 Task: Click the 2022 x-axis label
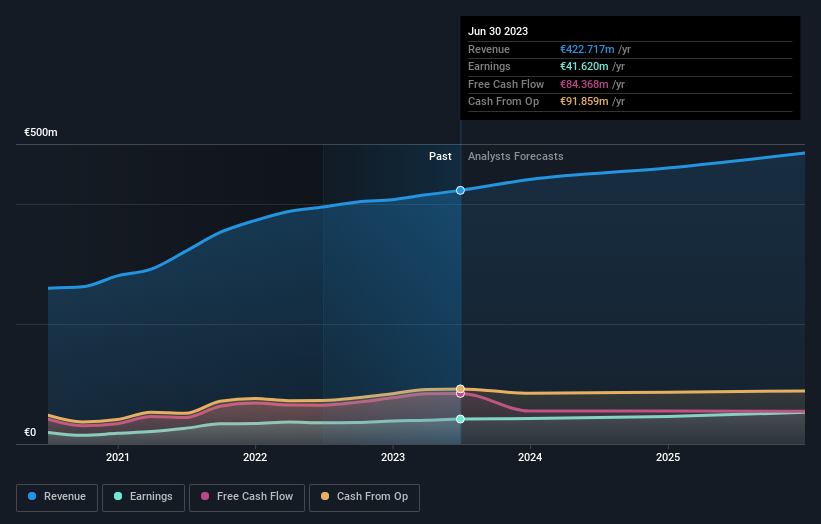click(255, 457)
